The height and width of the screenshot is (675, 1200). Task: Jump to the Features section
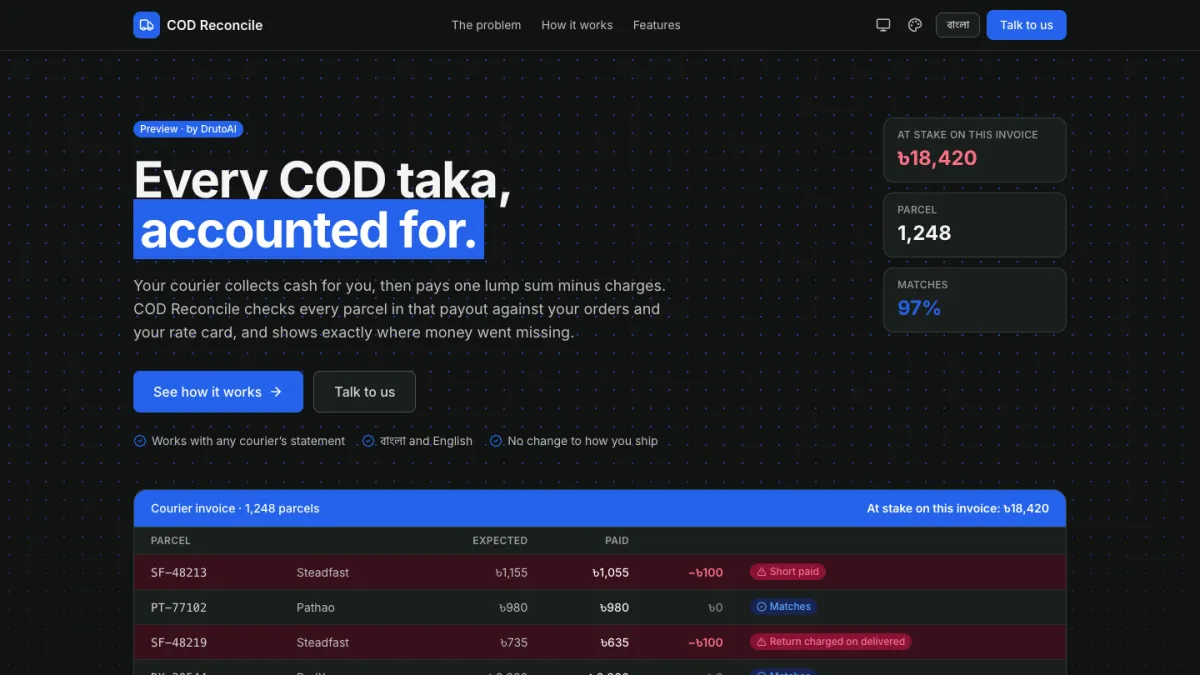(656, 25)
